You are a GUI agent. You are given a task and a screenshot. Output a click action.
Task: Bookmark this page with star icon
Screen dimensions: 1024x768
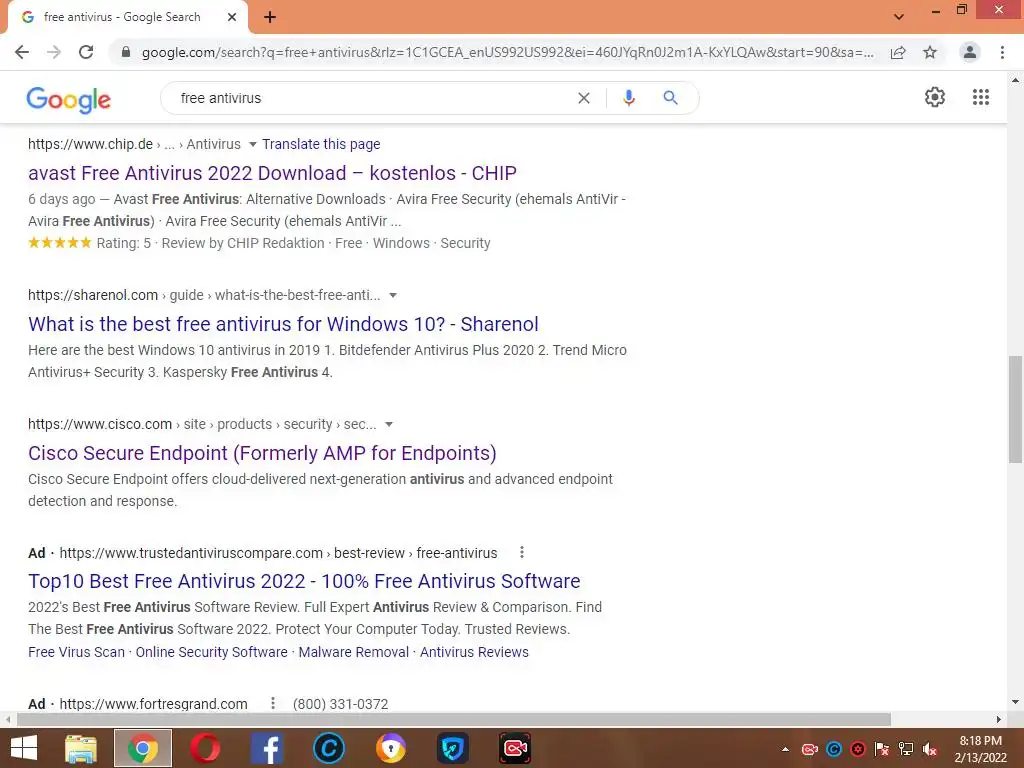click(930, 52)
